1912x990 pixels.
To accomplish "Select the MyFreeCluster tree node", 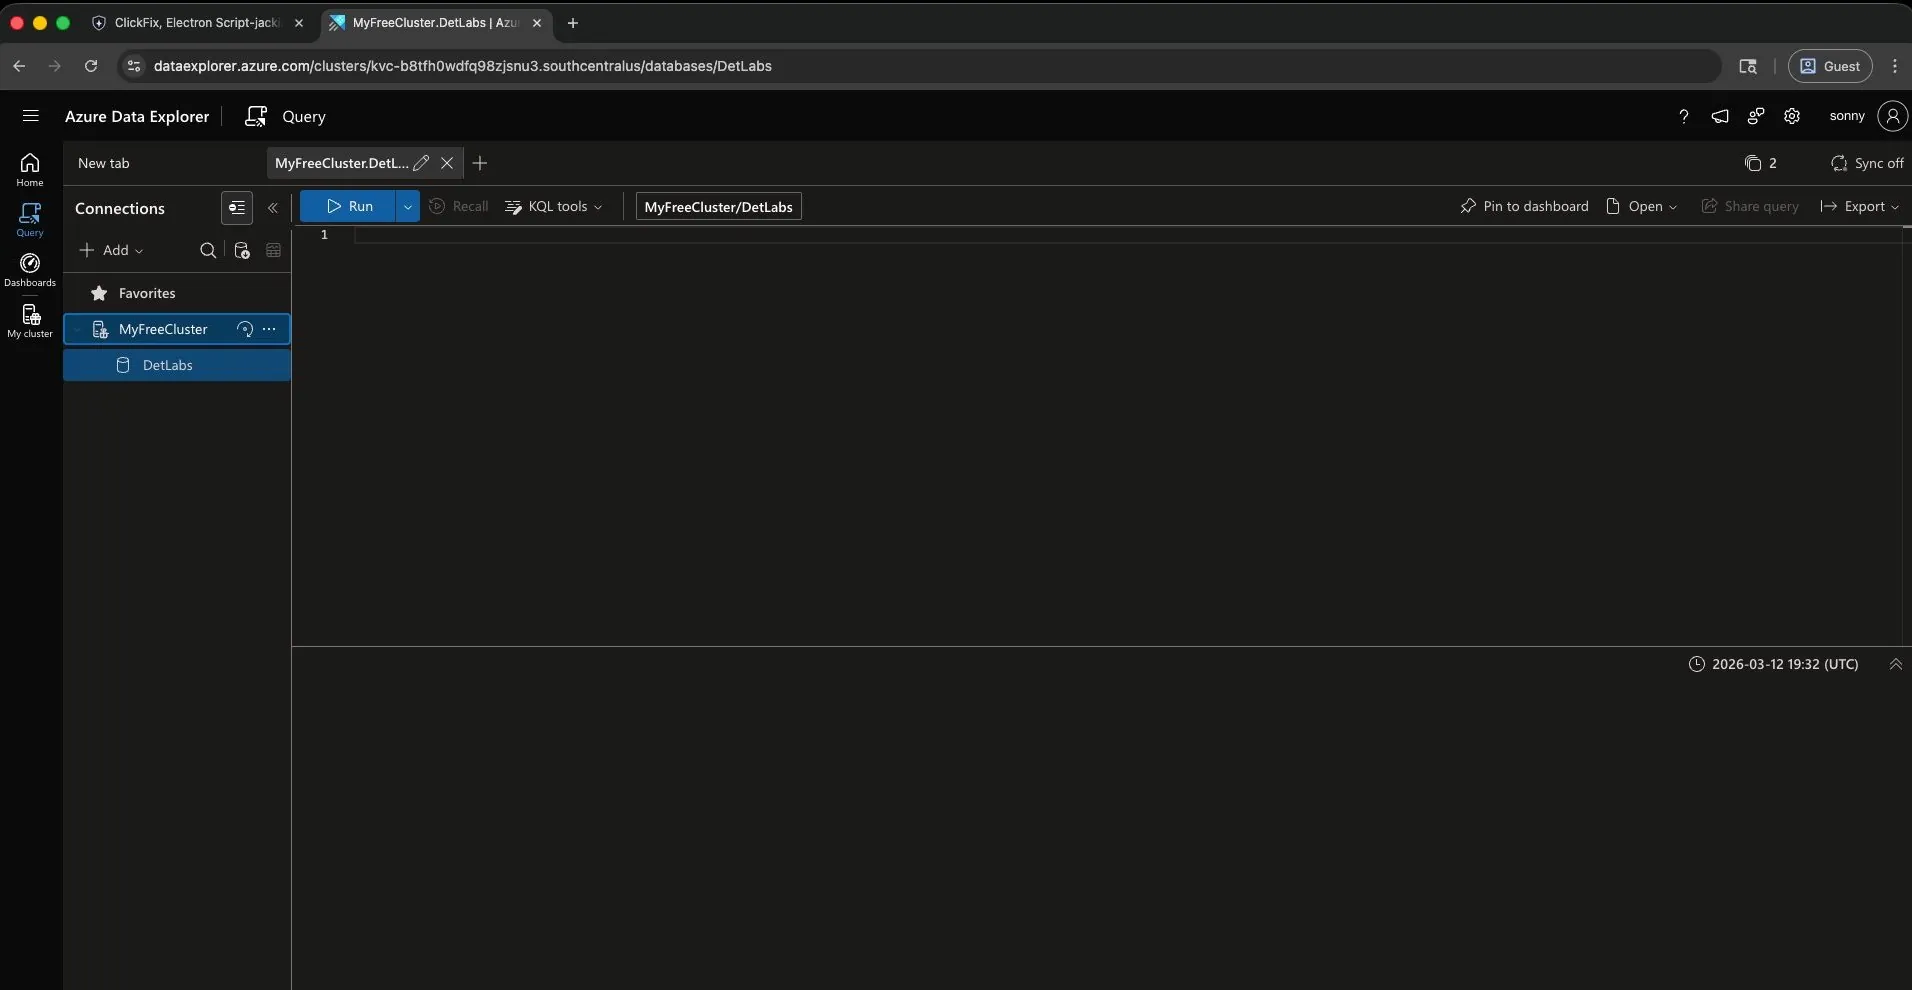I will pos(177,329).
